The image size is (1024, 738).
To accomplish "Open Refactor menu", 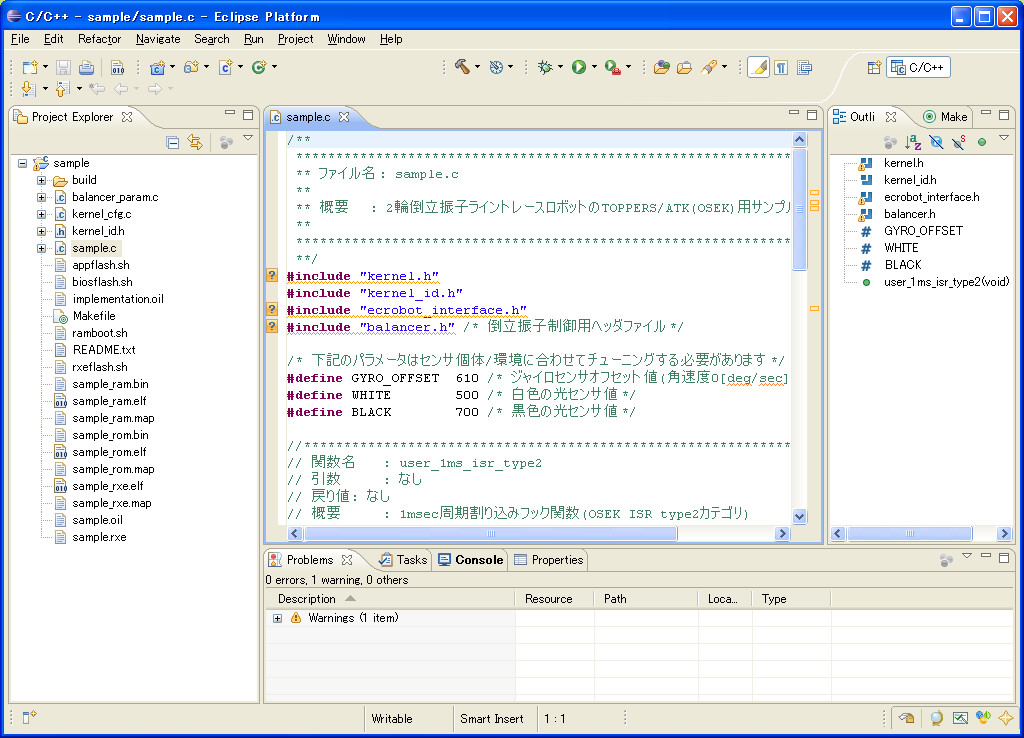I will pos(99,39).
